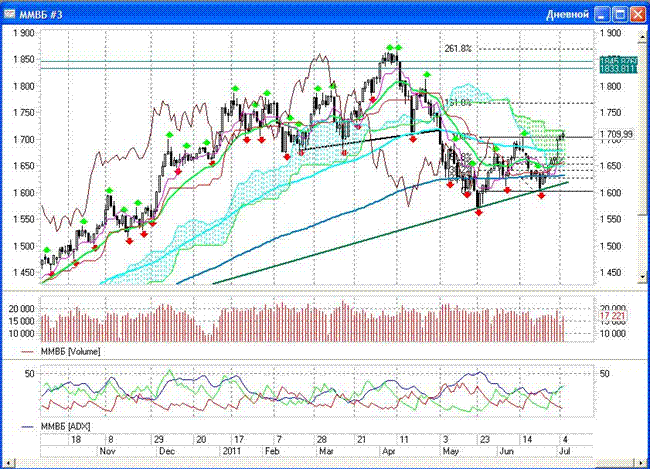Image resolution: width=650 pixels, height=469 pixels.
Task: Click the 15 000 volume axis label
Action: 22,321
